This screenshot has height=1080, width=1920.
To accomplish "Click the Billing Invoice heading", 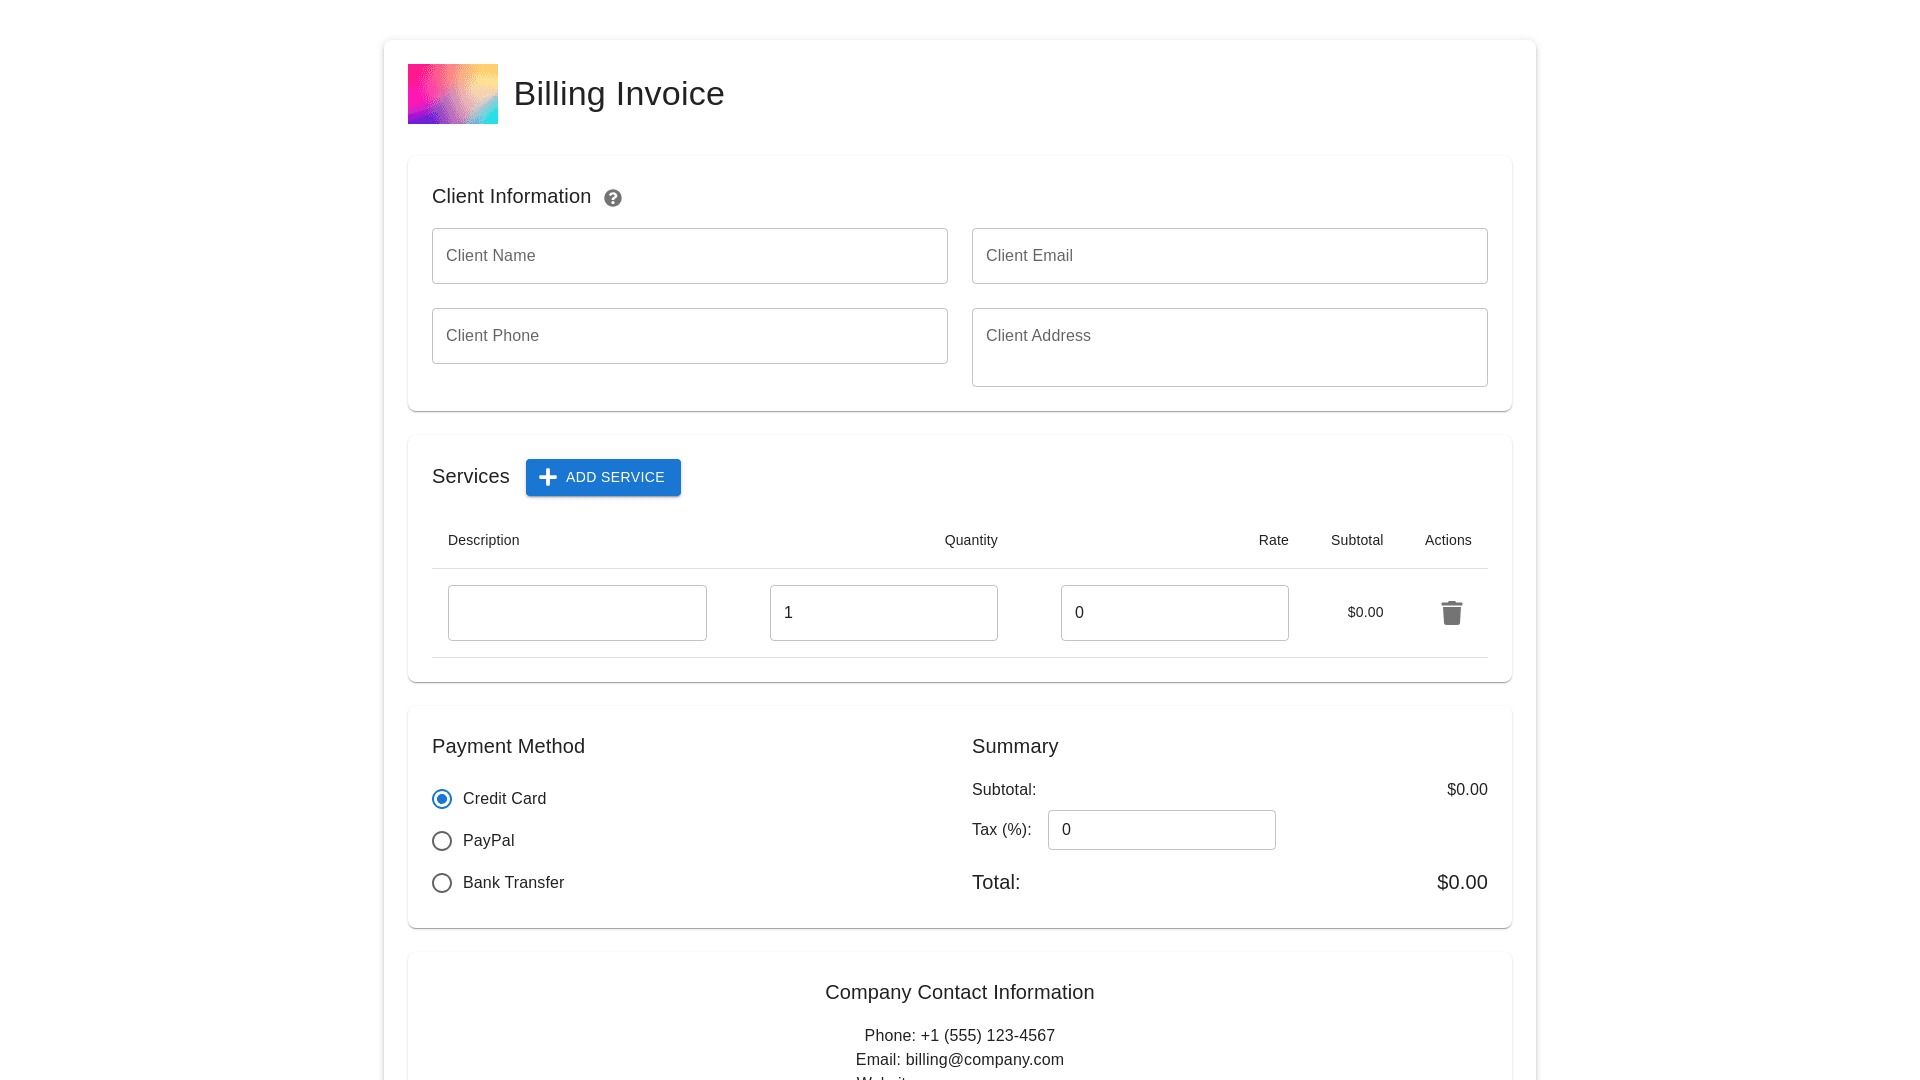I will (x=618, y=94).
